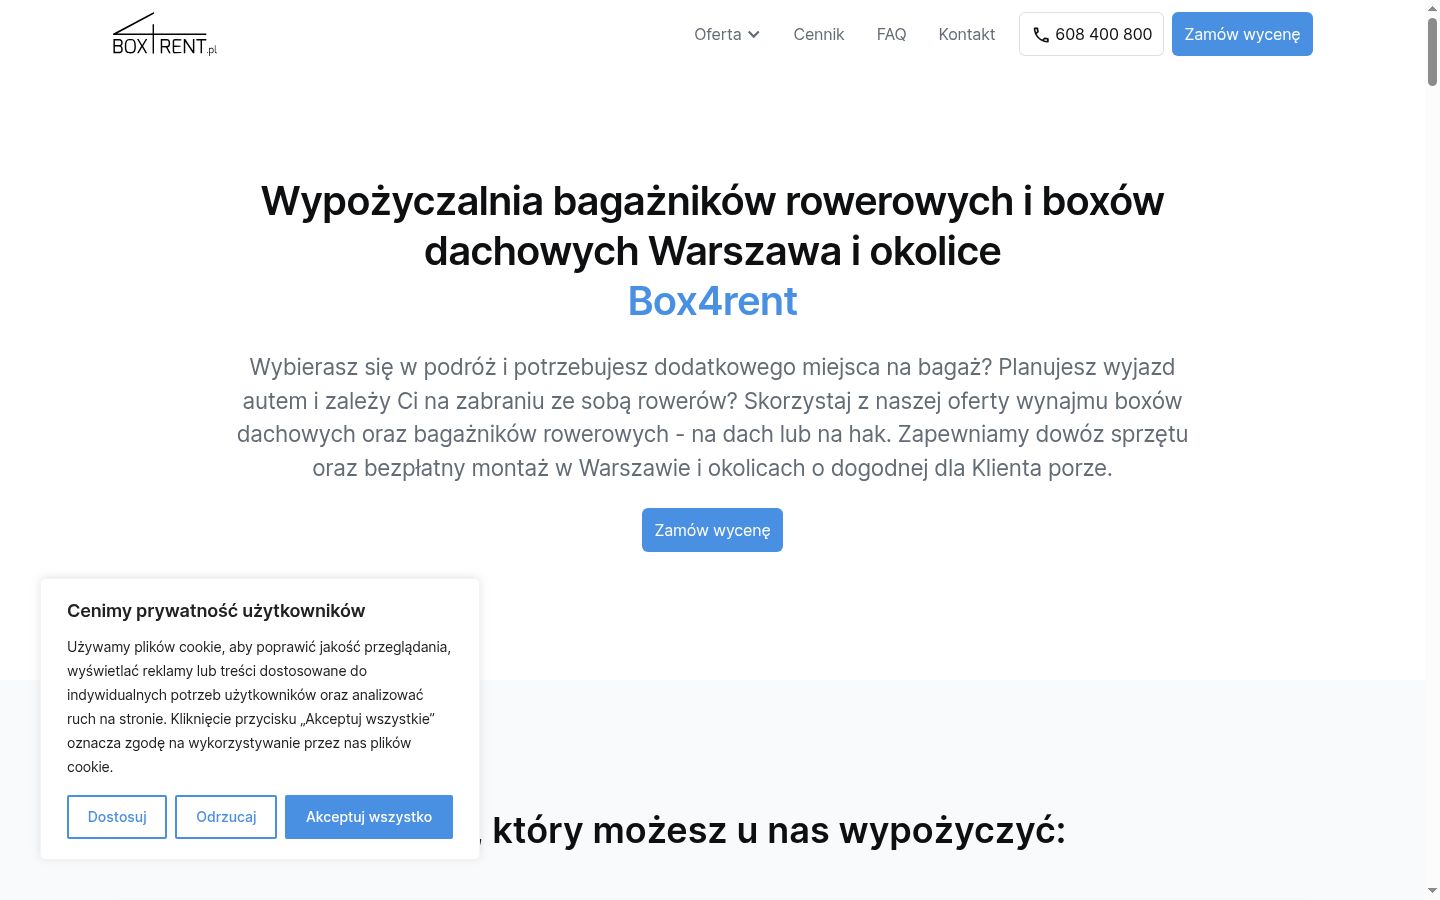This screenshot has height=900, width=1440.
Task: Click the Zamów wycenę button in header
Action: [1242, 34]
